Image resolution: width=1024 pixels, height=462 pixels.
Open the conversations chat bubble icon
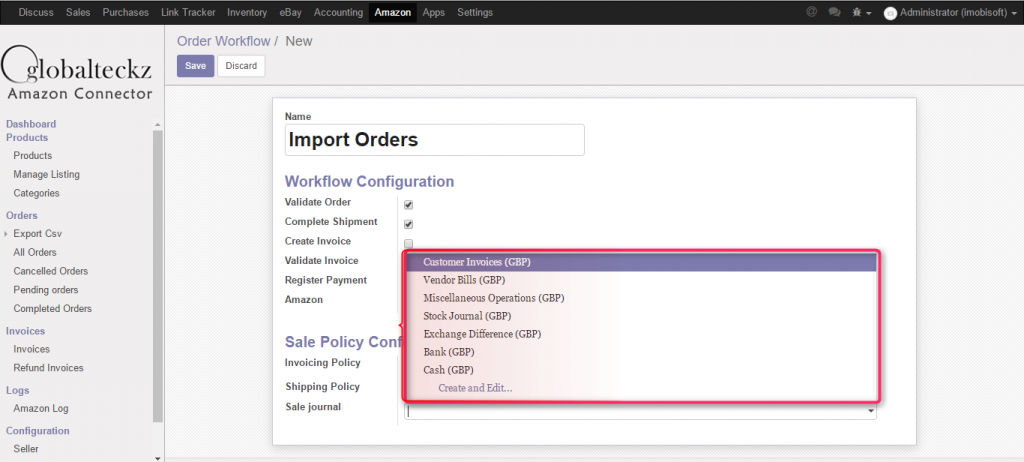[834, 12]
